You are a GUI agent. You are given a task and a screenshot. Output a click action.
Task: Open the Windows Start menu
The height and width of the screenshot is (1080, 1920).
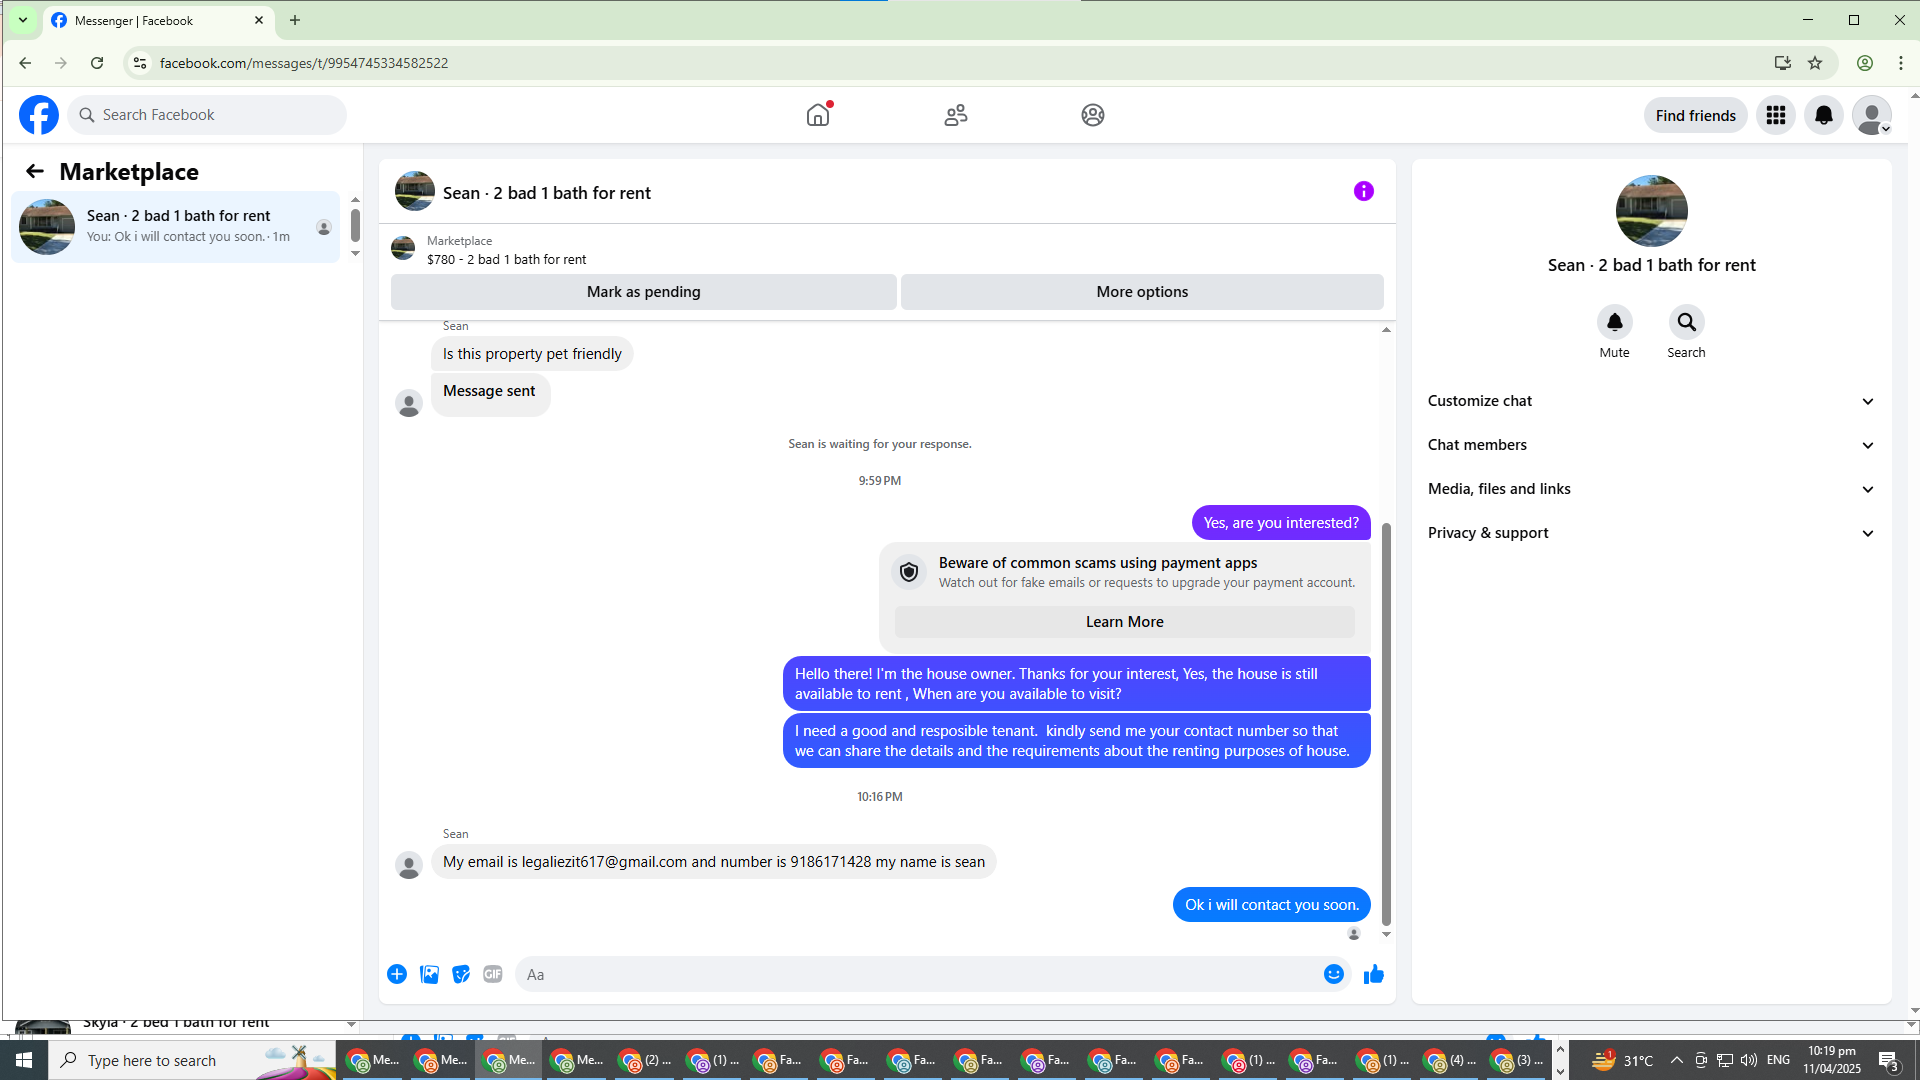coord(24,1060)
